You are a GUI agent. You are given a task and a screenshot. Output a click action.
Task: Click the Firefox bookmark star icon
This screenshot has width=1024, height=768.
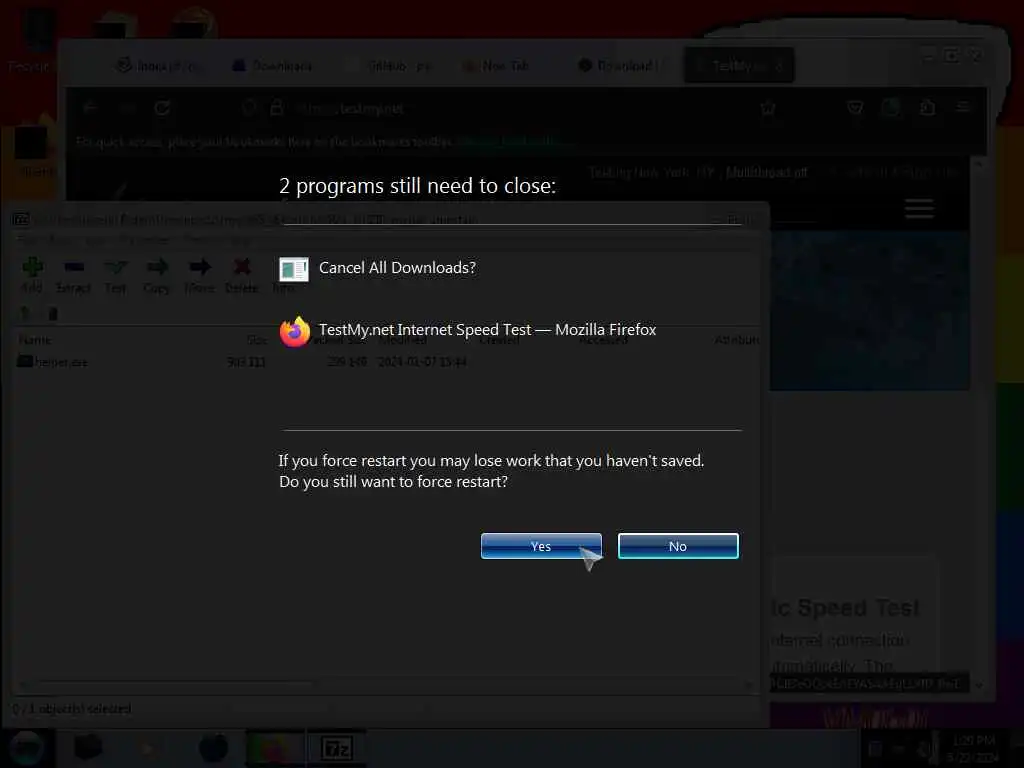click(x=768, y=108)
